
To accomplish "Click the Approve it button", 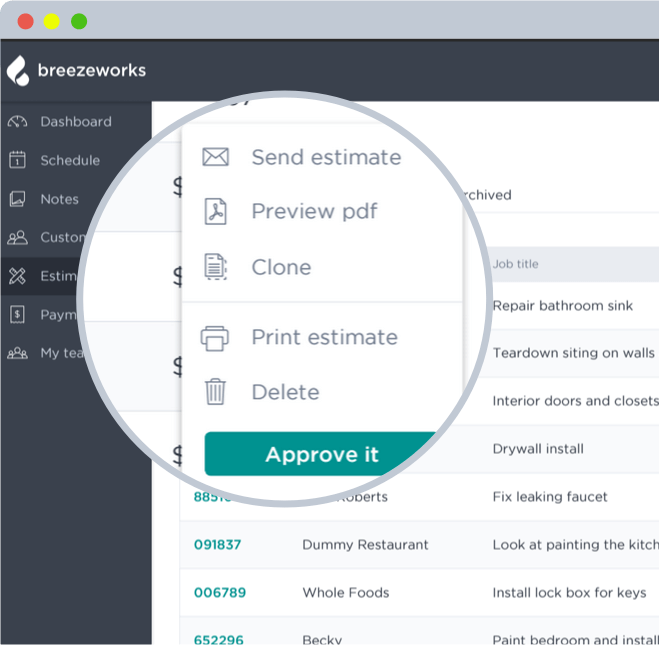I will coord(322,454).
